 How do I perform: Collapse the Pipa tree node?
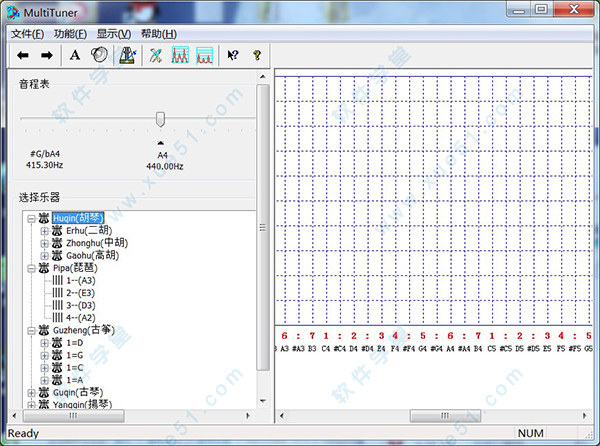coord(31,269)
